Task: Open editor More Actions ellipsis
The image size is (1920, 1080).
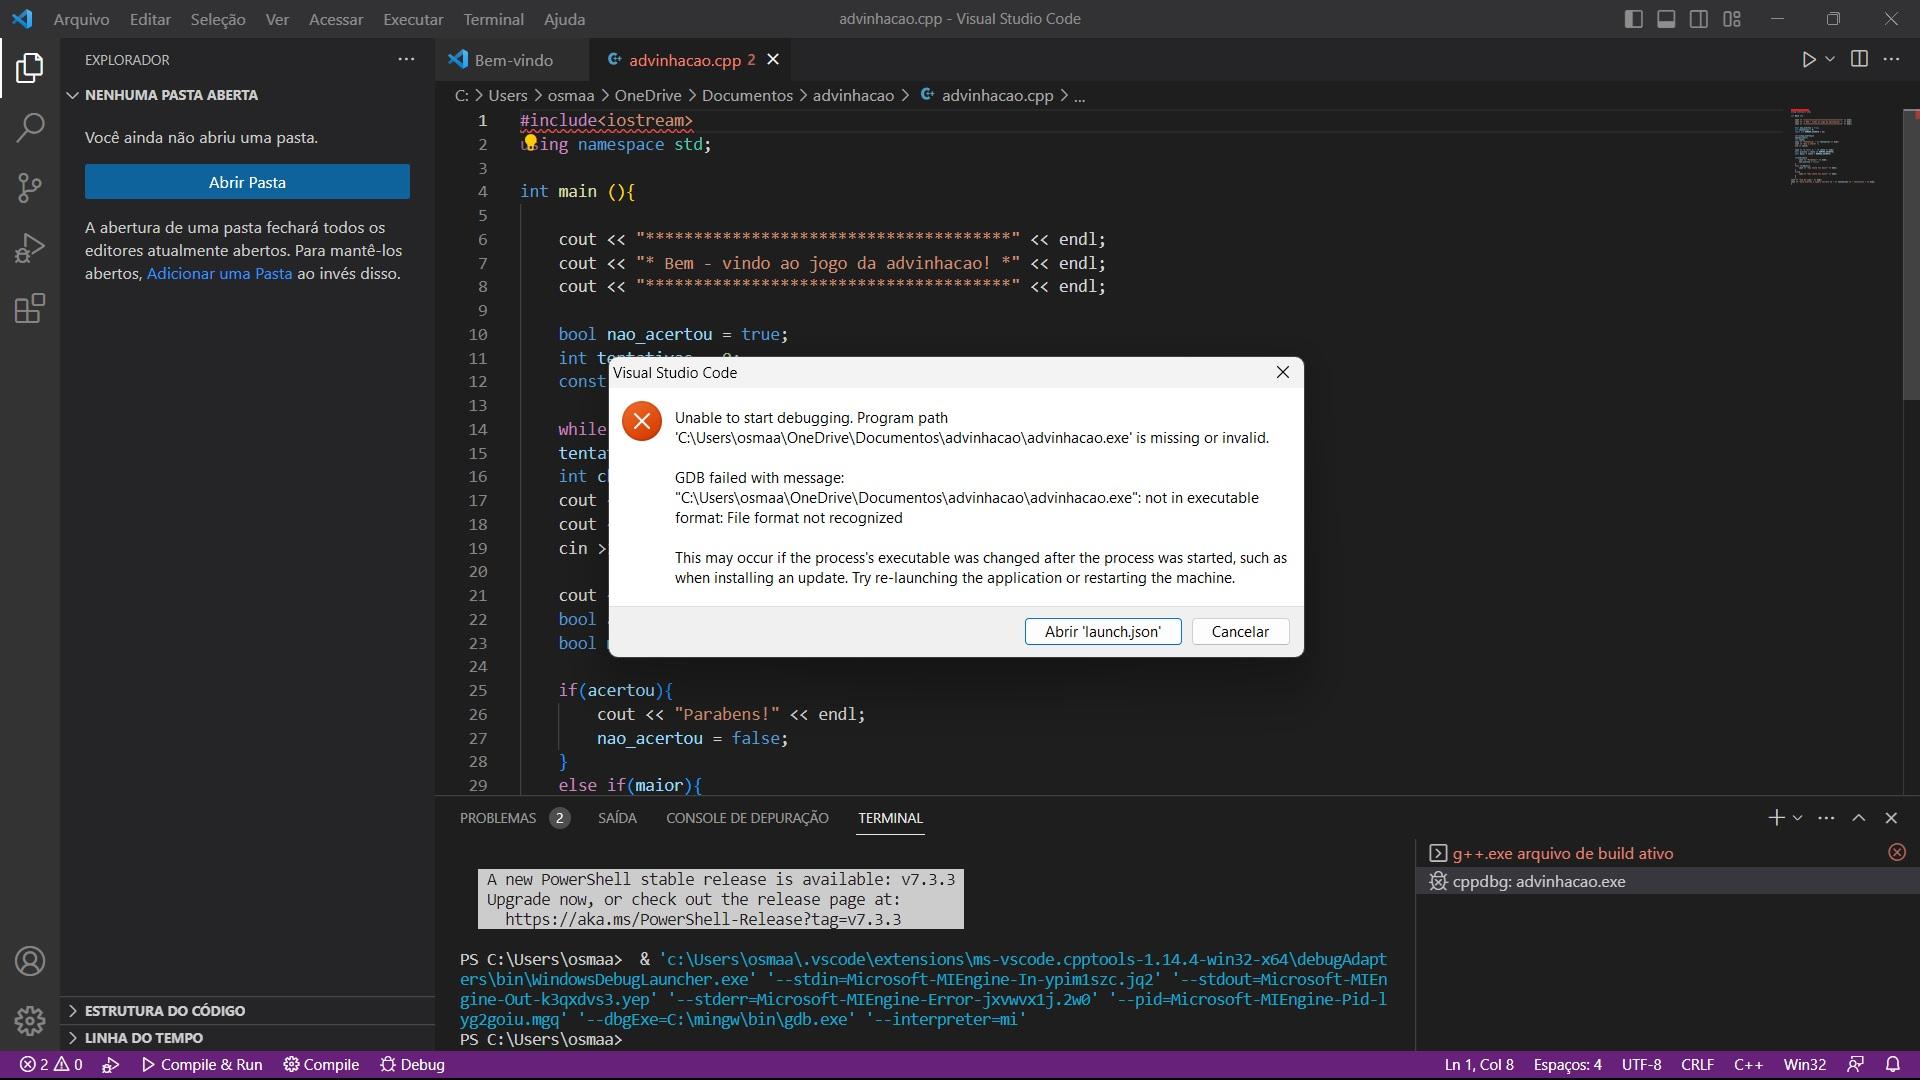Action: (x=1891, y=59)
